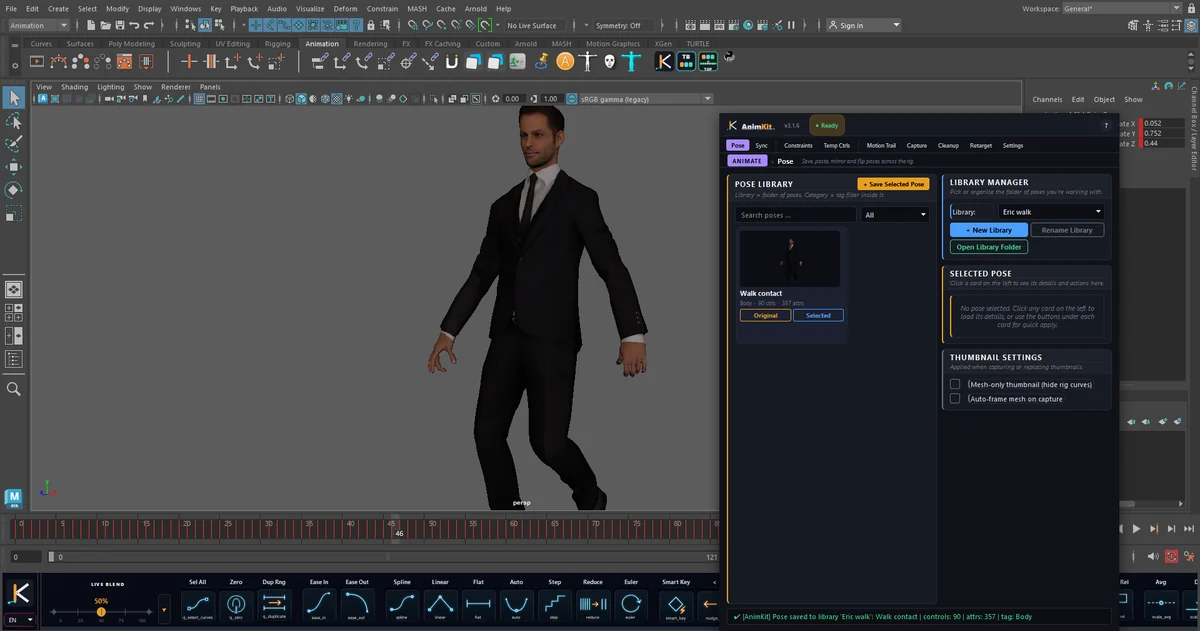Open the Constraints tab in AnimKit
This screenshot has height=631, width=1200.
coord(798,145)
